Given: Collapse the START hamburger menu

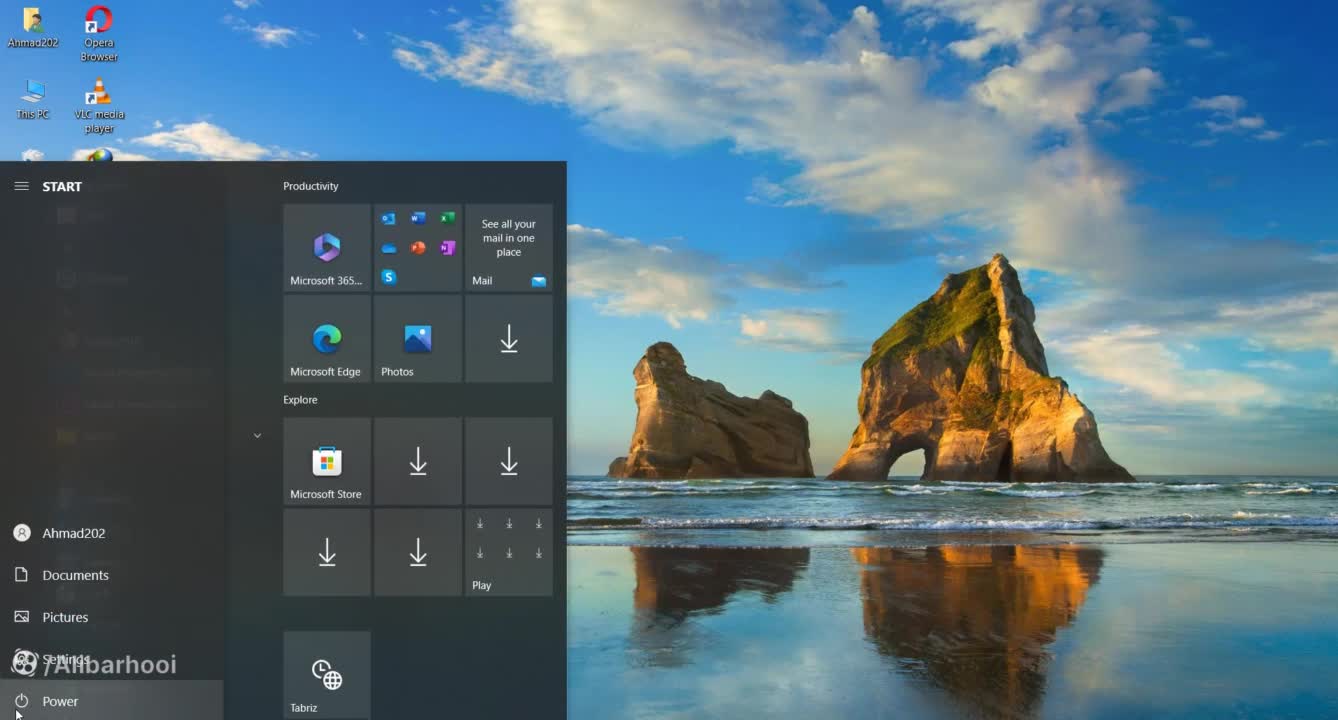Looking at the screenshot, I should (x=21, y=186).
